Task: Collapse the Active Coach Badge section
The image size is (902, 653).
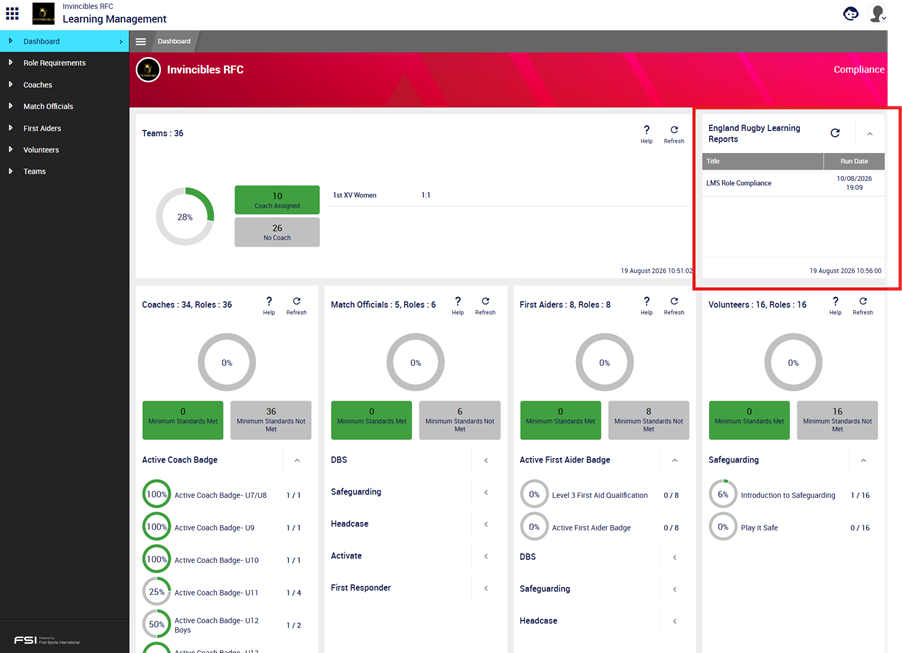Action: tap(297, 460)
